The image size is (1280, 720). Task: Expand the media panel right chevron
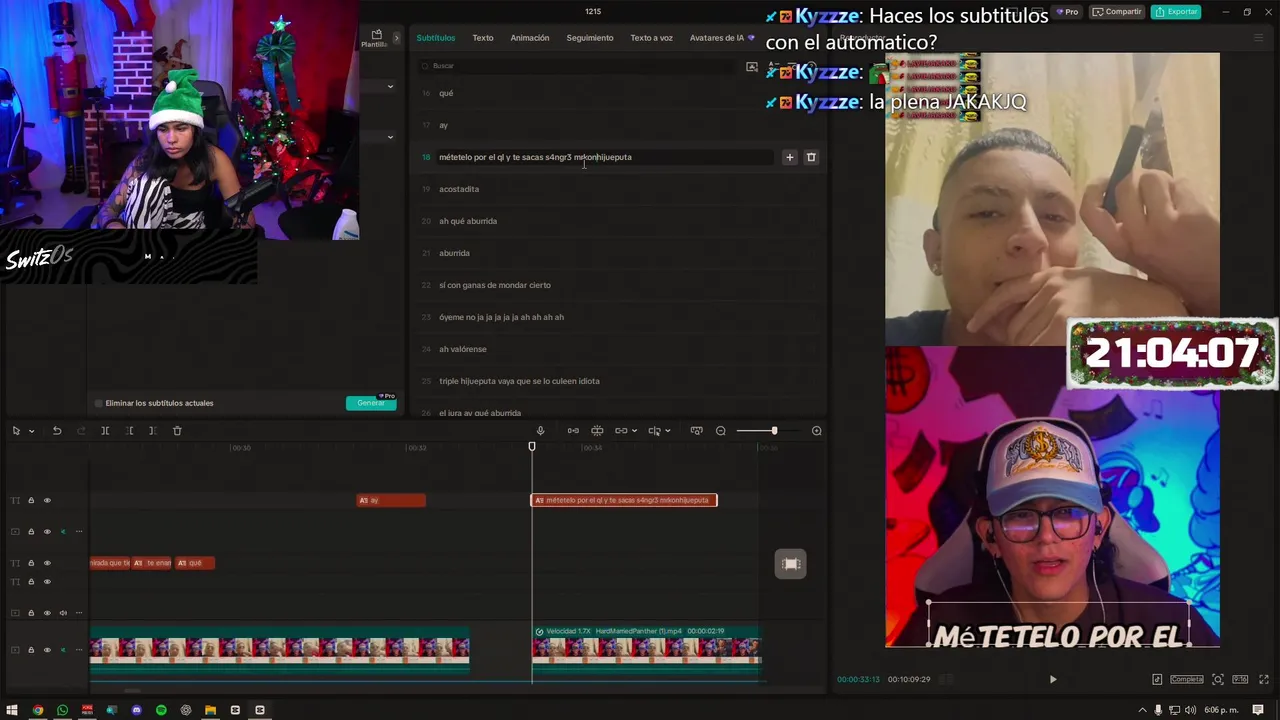coord(396,38)
